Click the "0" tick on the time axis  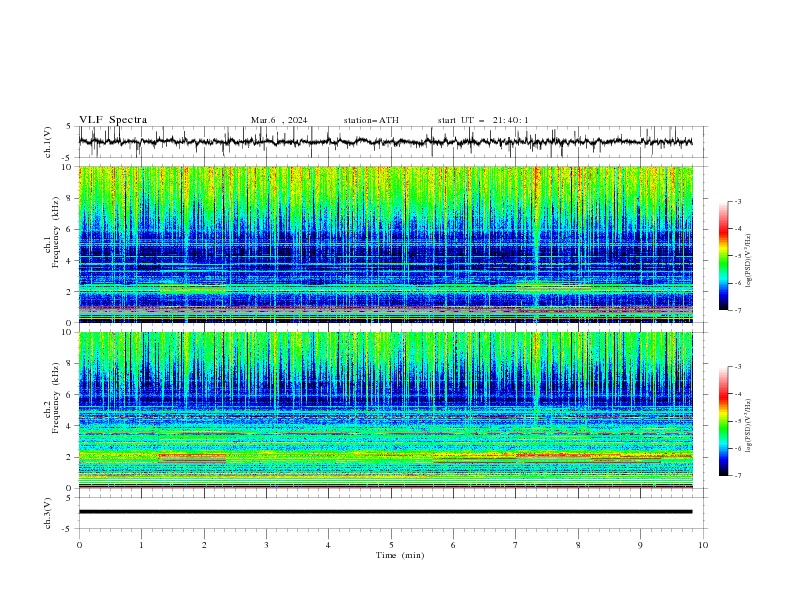point(79,545)
